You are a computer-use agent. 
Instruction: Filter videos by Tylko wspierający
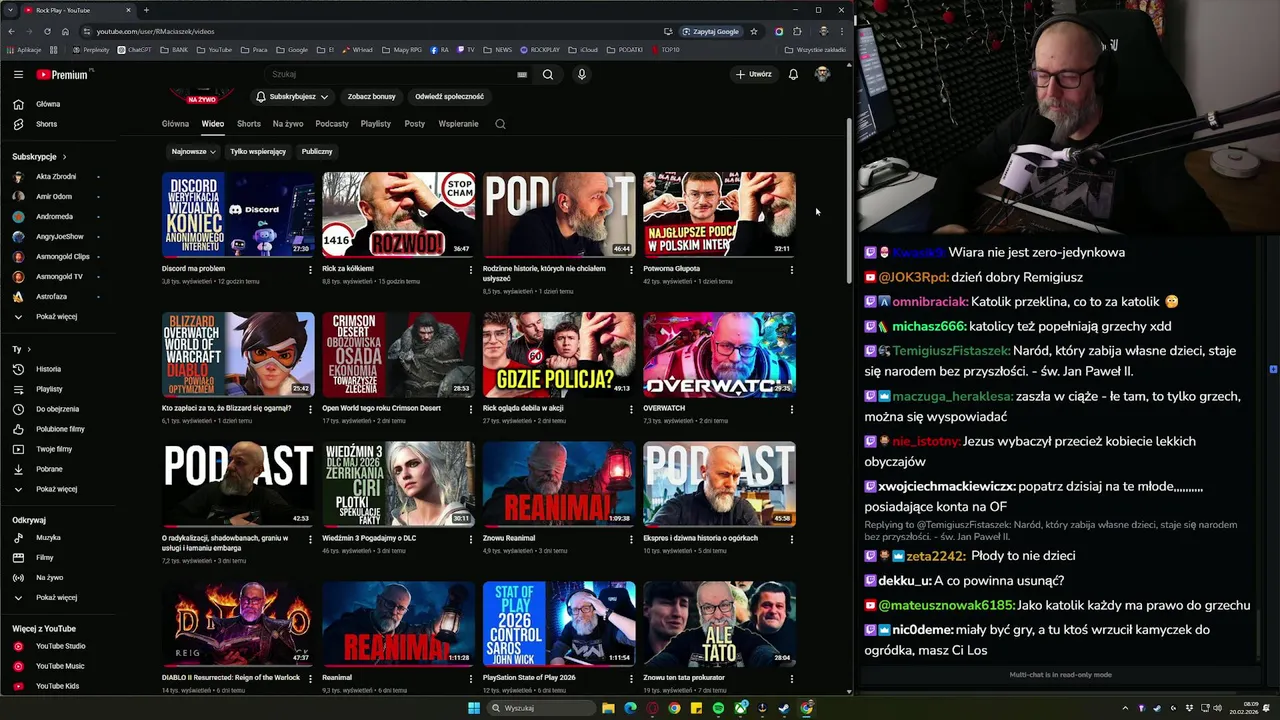click(x=258, y=152)
